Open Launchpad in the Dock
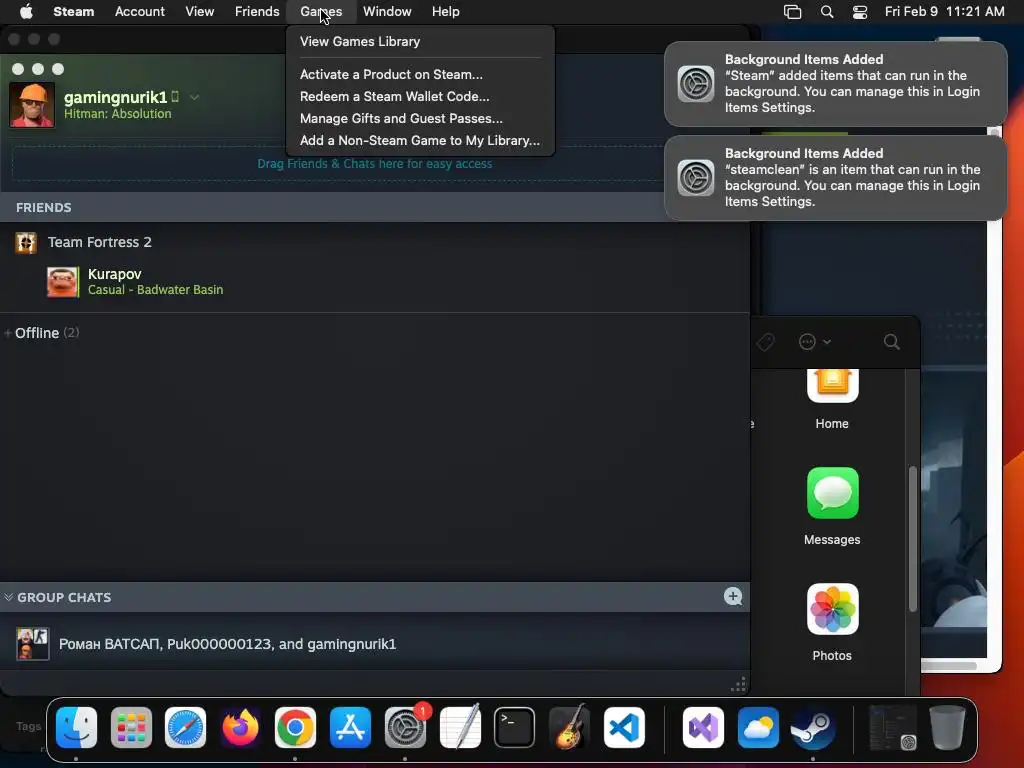 click(131, 727)
